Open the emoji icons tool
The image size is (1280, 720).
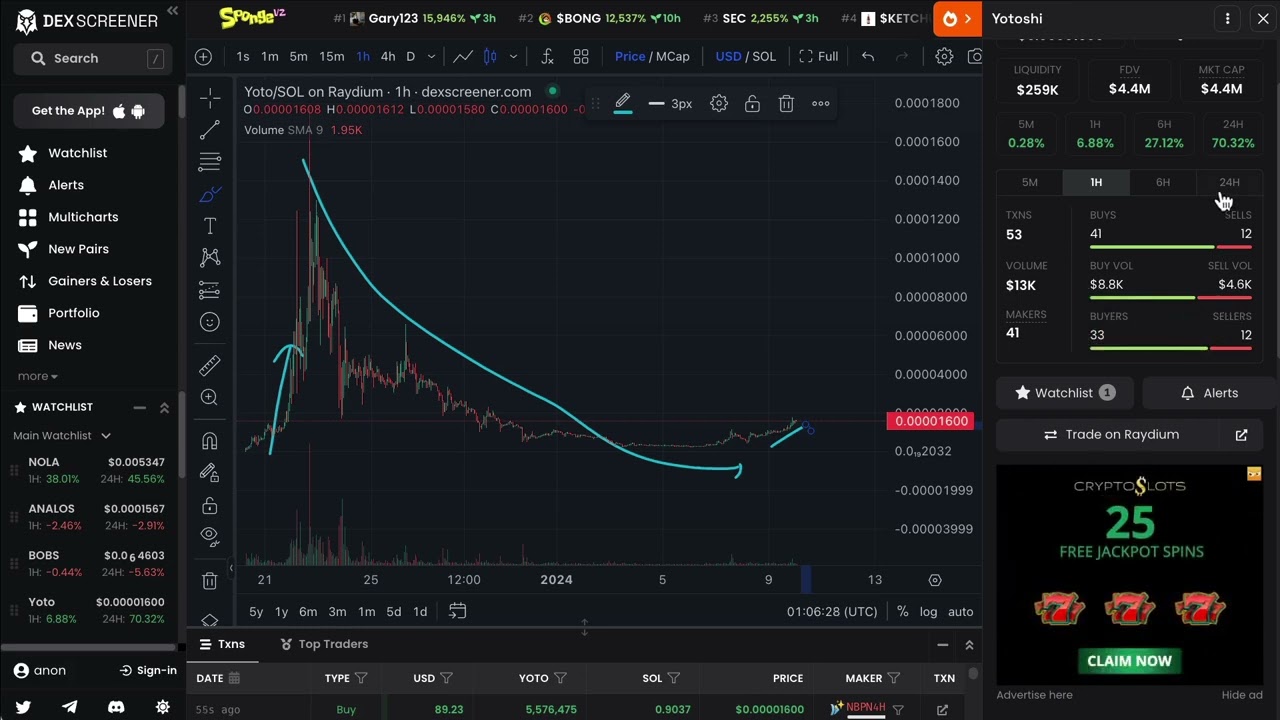point(210,322)
